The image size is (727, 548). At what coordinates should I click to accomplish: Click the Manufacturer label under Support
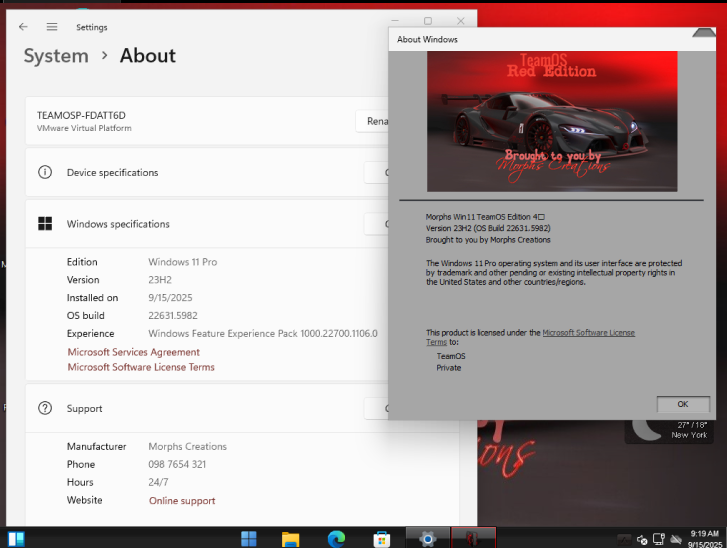96,446
